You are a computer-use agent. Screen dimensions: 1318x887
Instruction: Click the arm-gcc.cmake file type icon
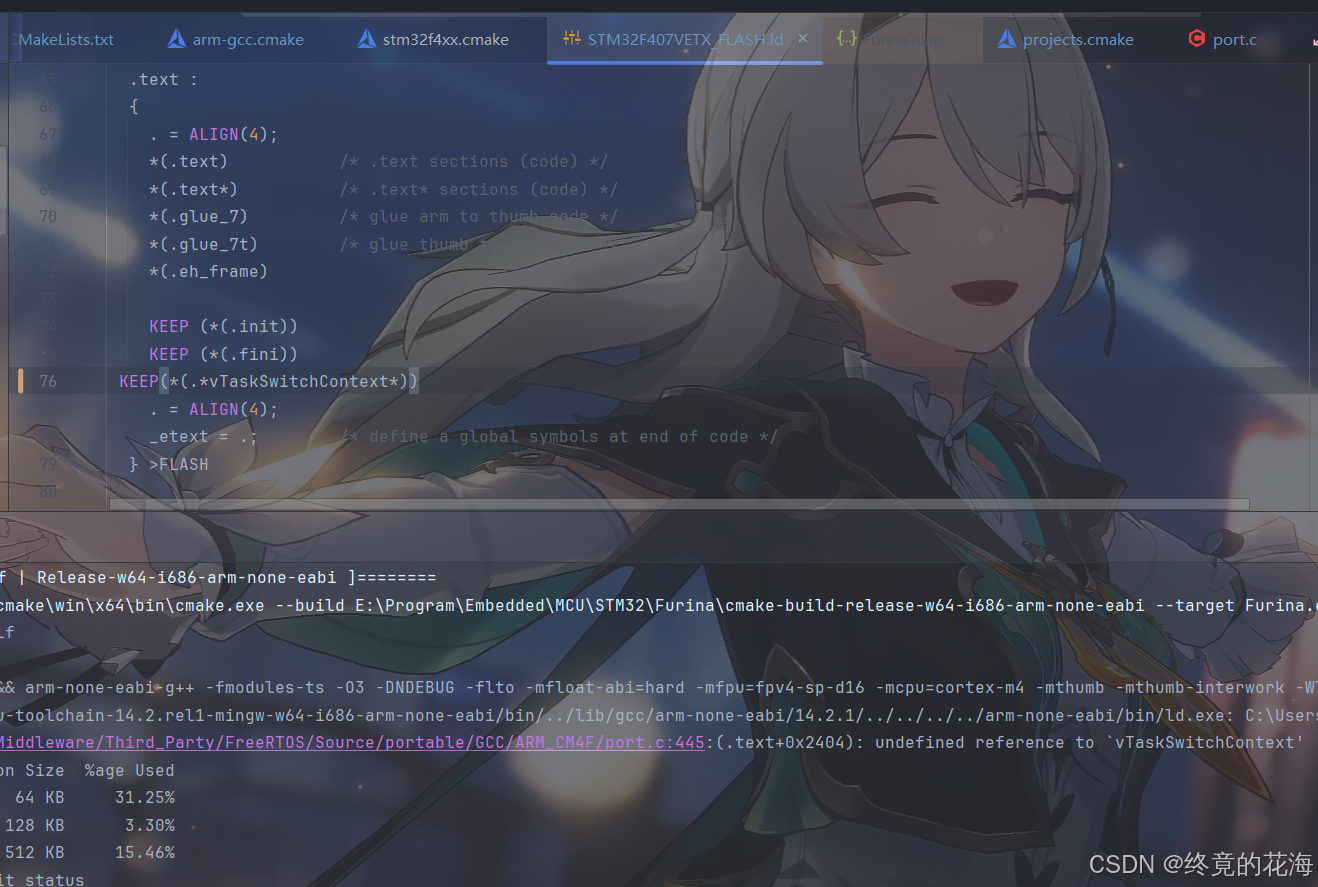177,39
